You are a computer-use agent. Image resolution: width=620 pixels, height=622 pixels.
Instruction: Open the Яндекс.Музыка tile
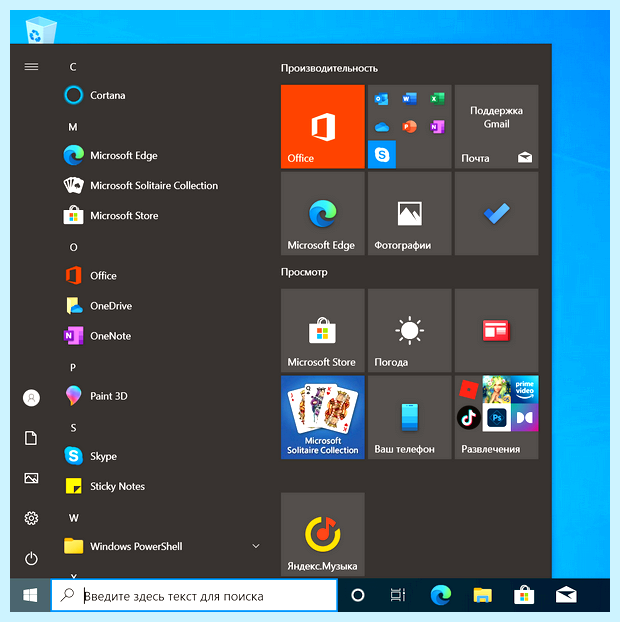click(322, 534)
